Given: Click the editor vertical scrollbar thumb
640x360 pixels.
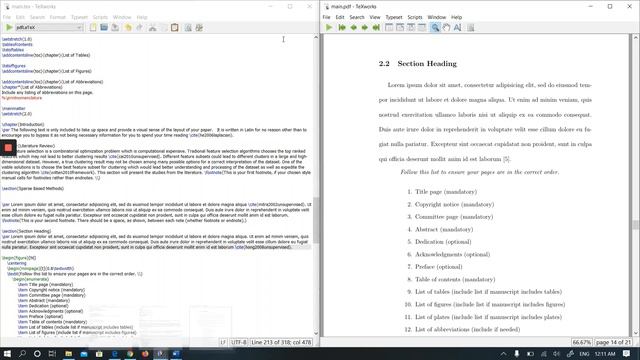Looking at the screenshot, I should click(316, 220).
